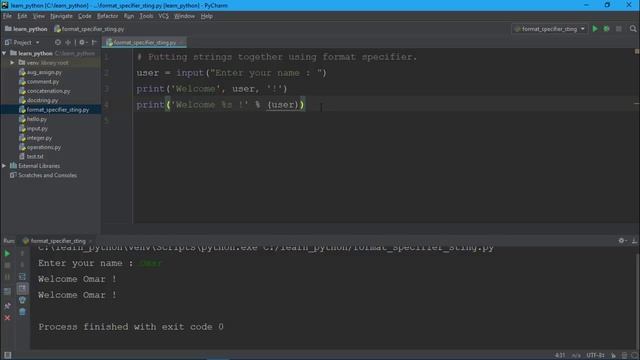Click scroll-from-source target icon in Project panel
The width and height of the screenshot is (640, 360).
tap(58, 42)
